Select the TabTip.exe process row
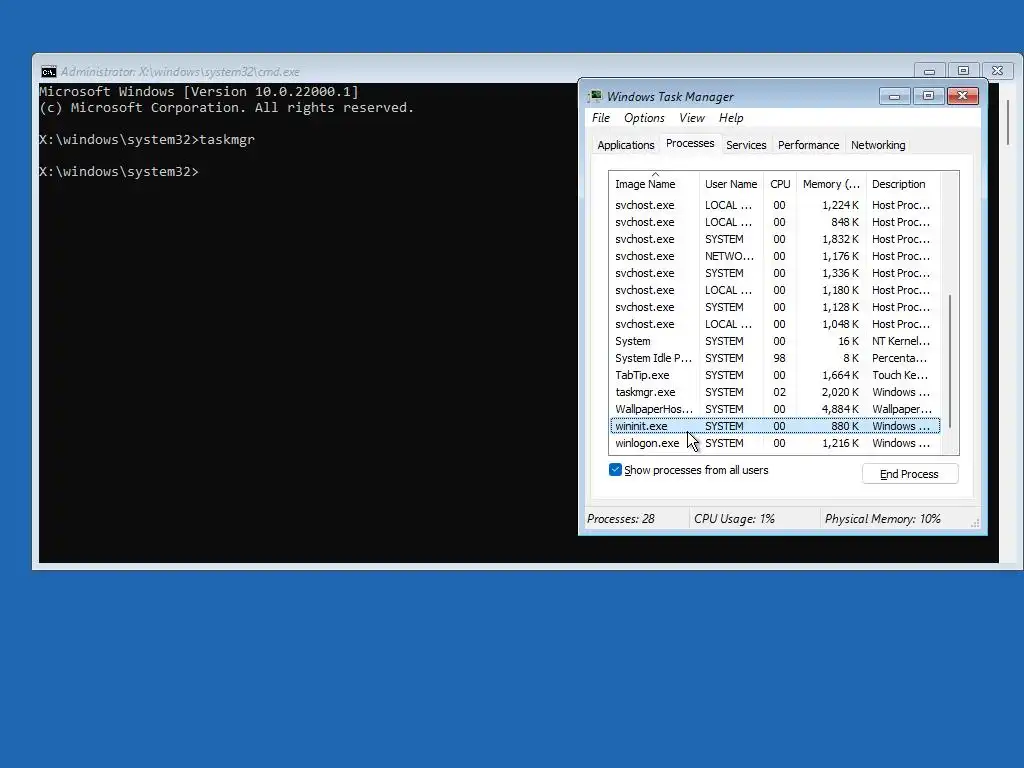This screenshot has height=768, width=1024. pyautogui.click(x=775, y=376)
